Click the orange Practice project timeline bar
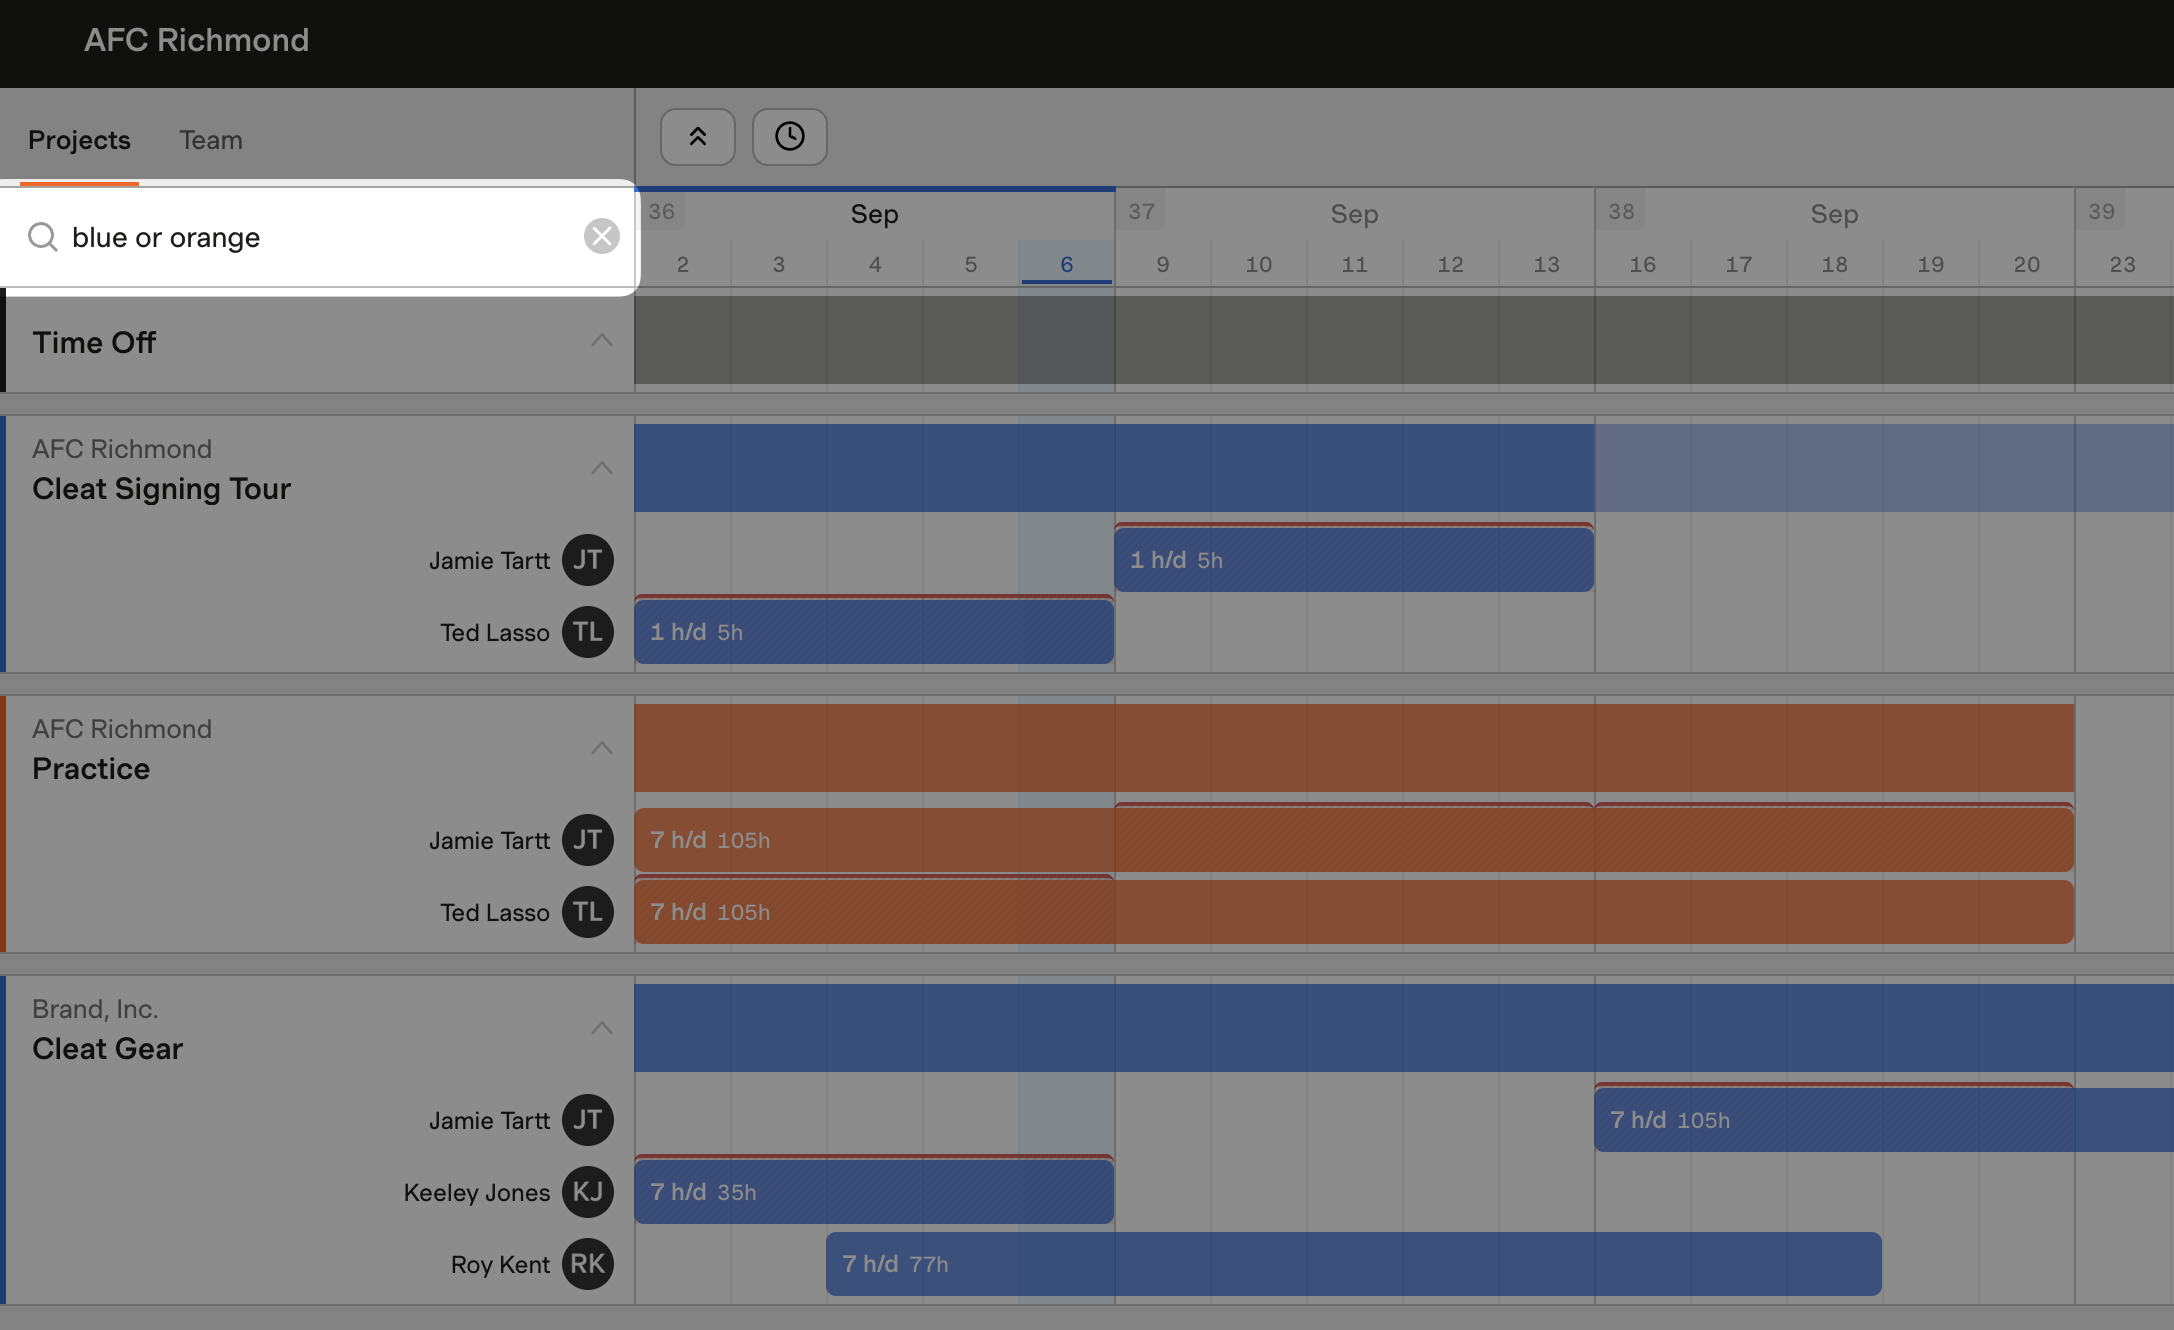This screenshot has height=1330, width=2174. coord(1354,748)
